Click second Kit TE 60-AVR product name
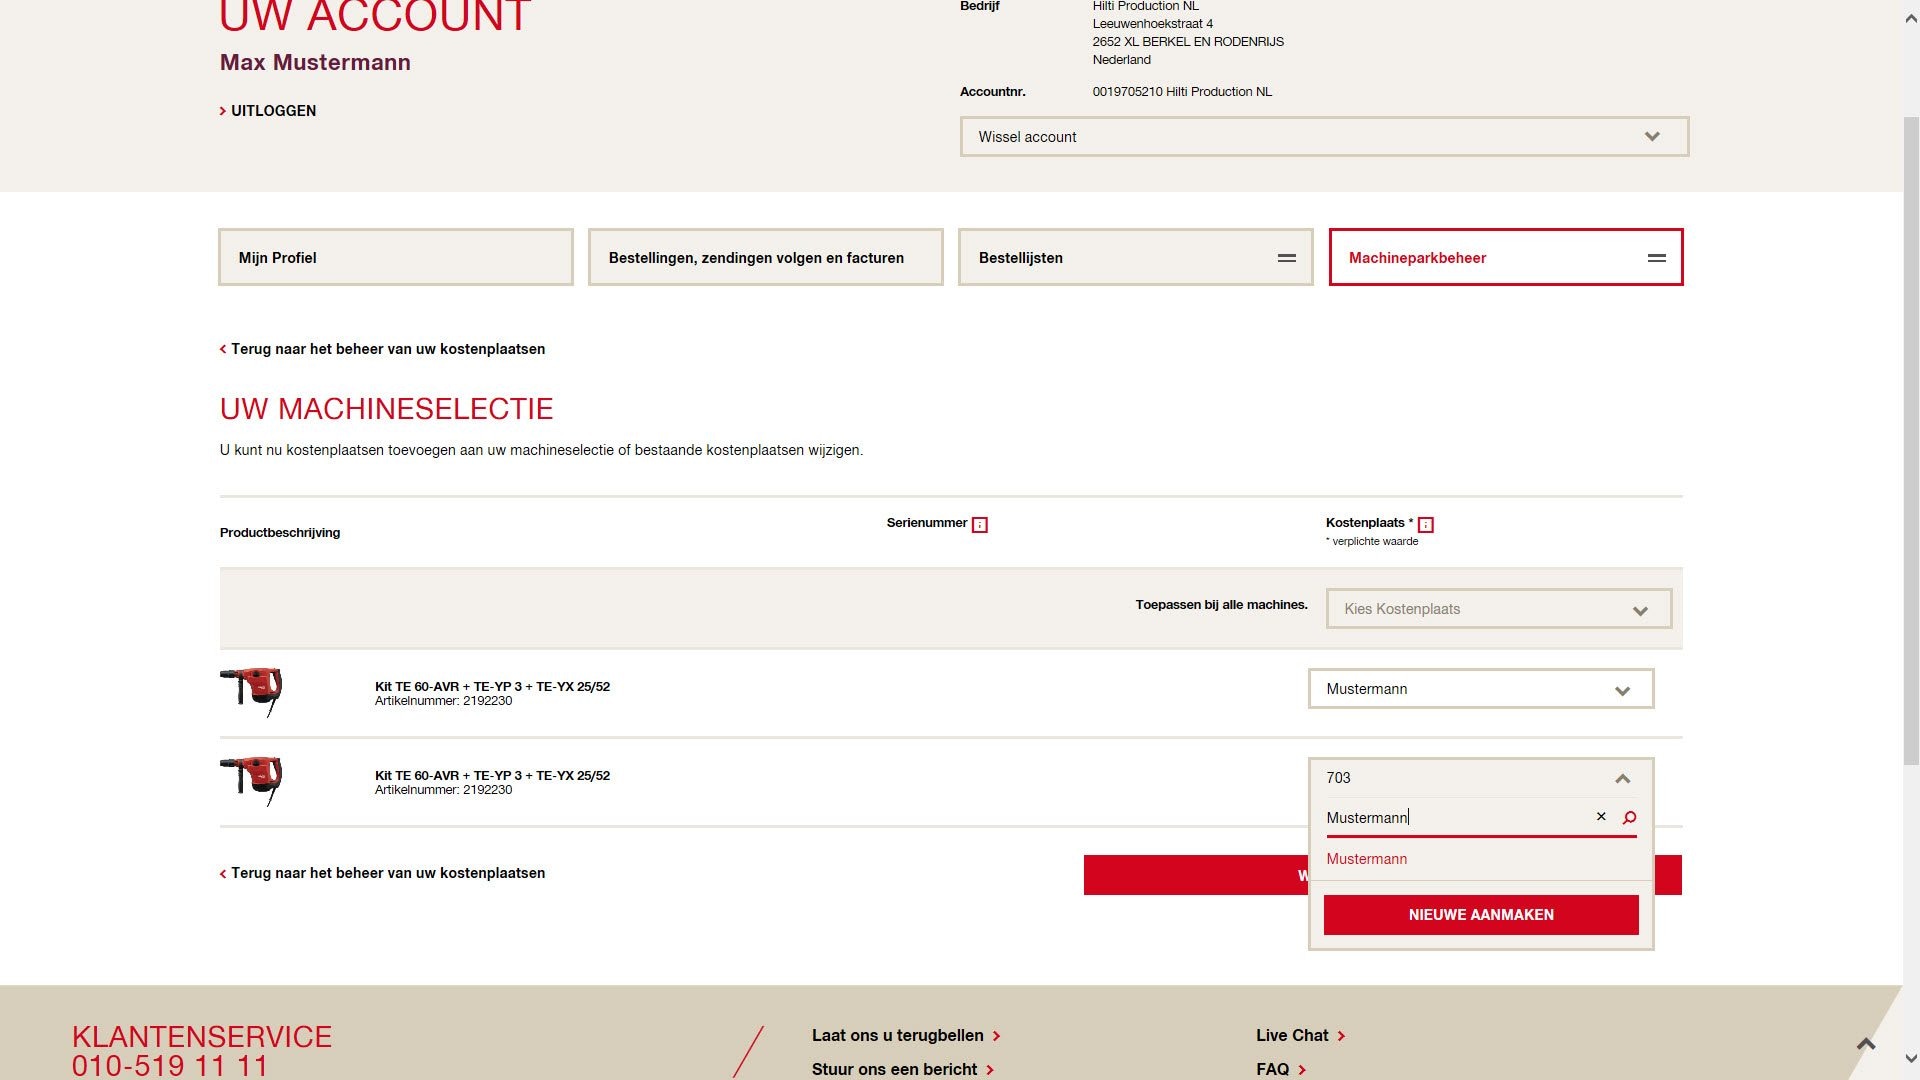Image resolution: width=1920 pixels, height=1080 pixels. click(492, 776)
